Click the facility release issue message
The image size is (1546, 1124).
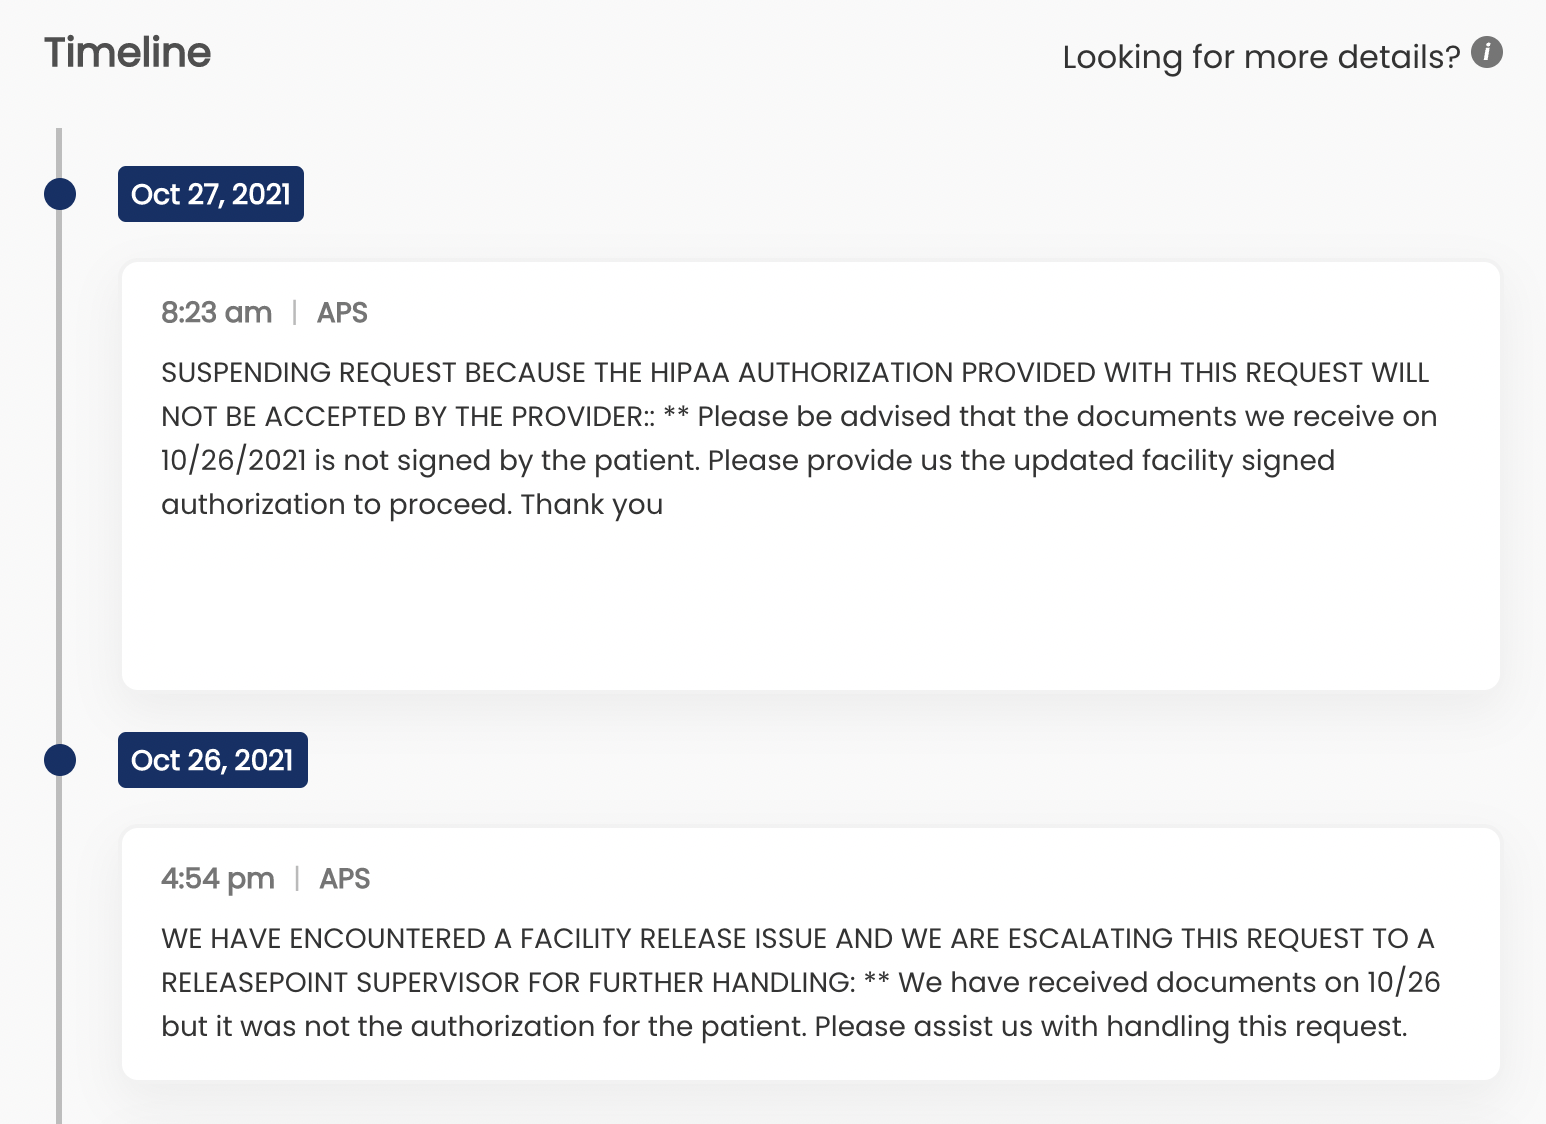[x=800, y=982]
